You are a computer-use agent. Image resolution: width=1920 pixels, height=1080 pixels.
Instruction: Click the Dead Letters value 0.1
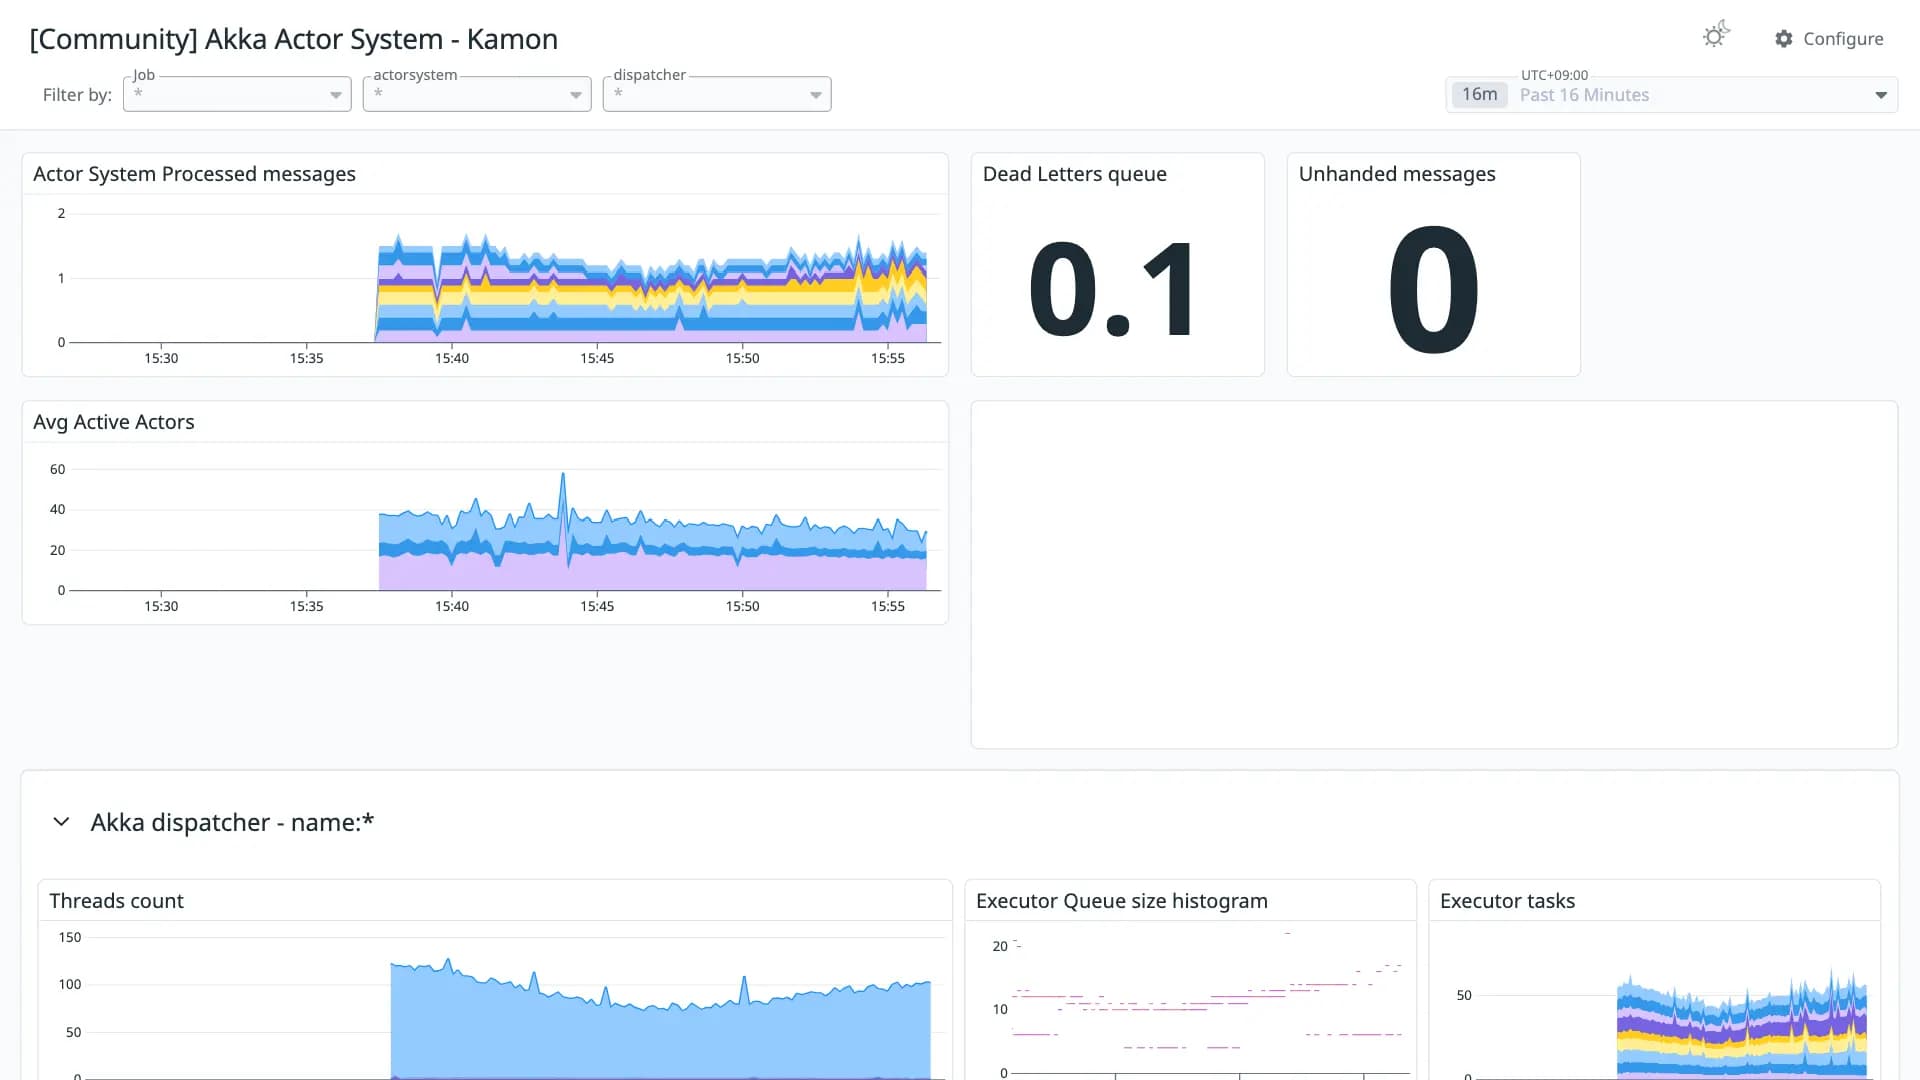[1112, 290]
